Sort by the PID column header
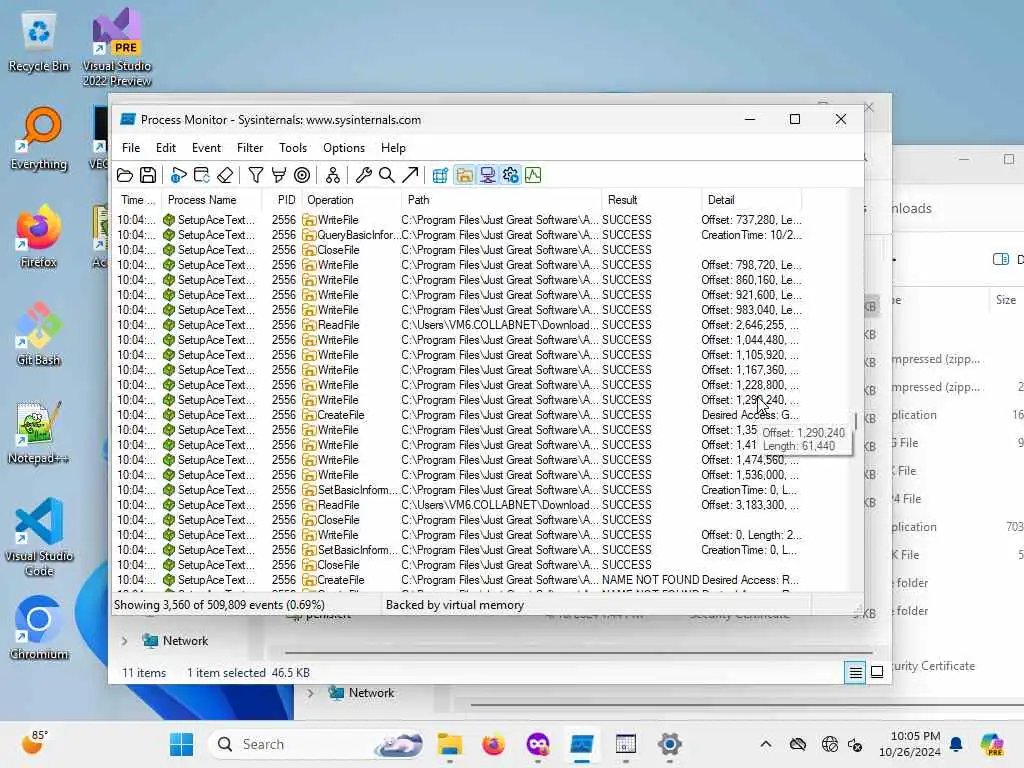The height and width of the screenshot is (768, 1024). (x=282, y=200)
